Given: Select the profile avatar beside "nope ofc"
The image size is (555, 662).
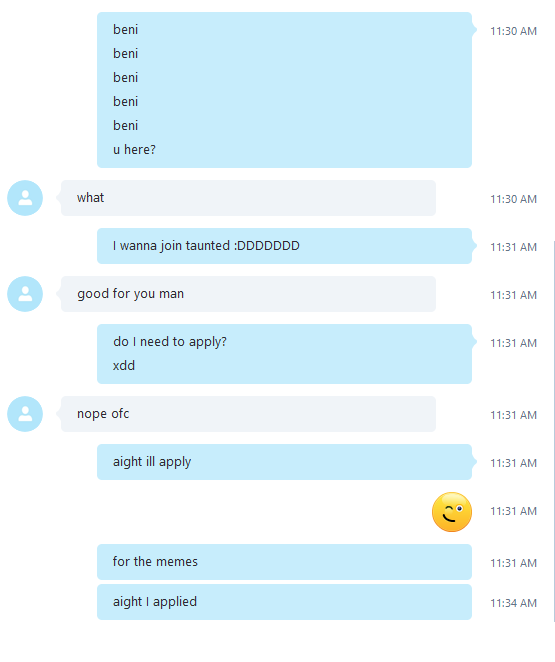Looking at the screenshot, I should (x=25, y=414).
